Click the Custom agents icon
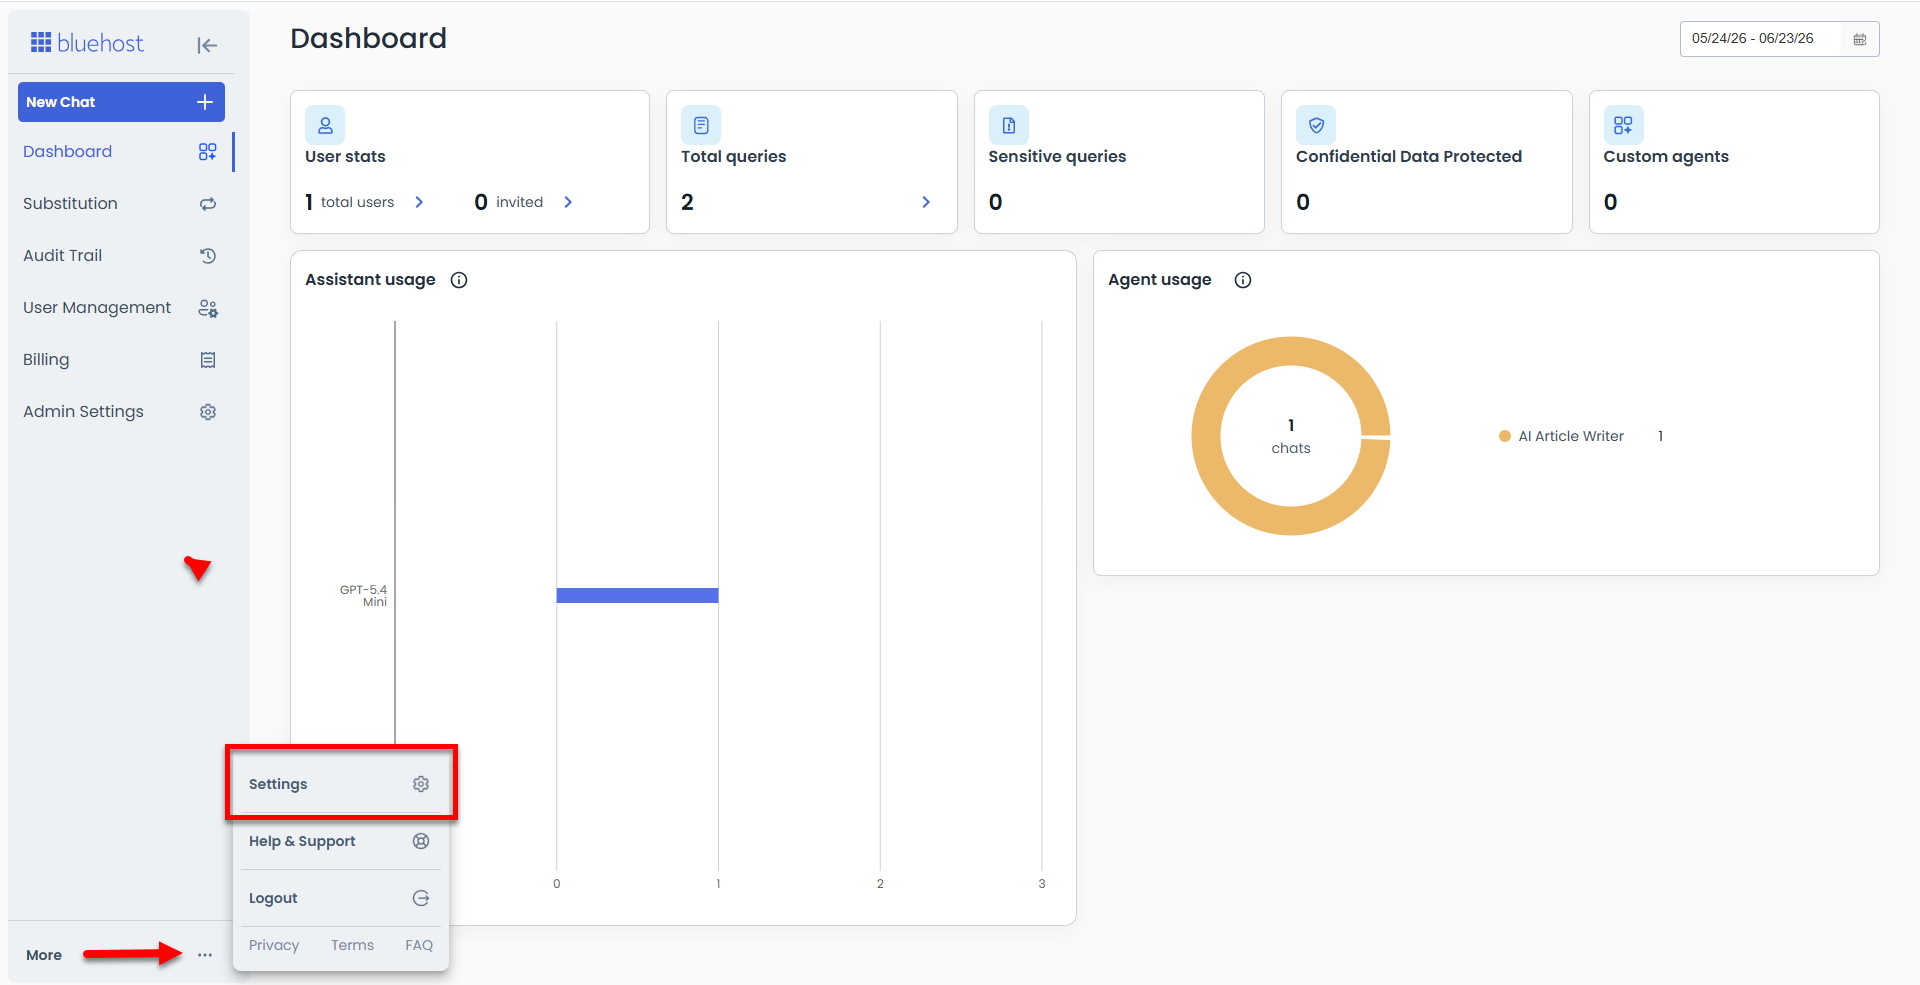Viewport: 1920px width, 985px height. (1624, 125)
